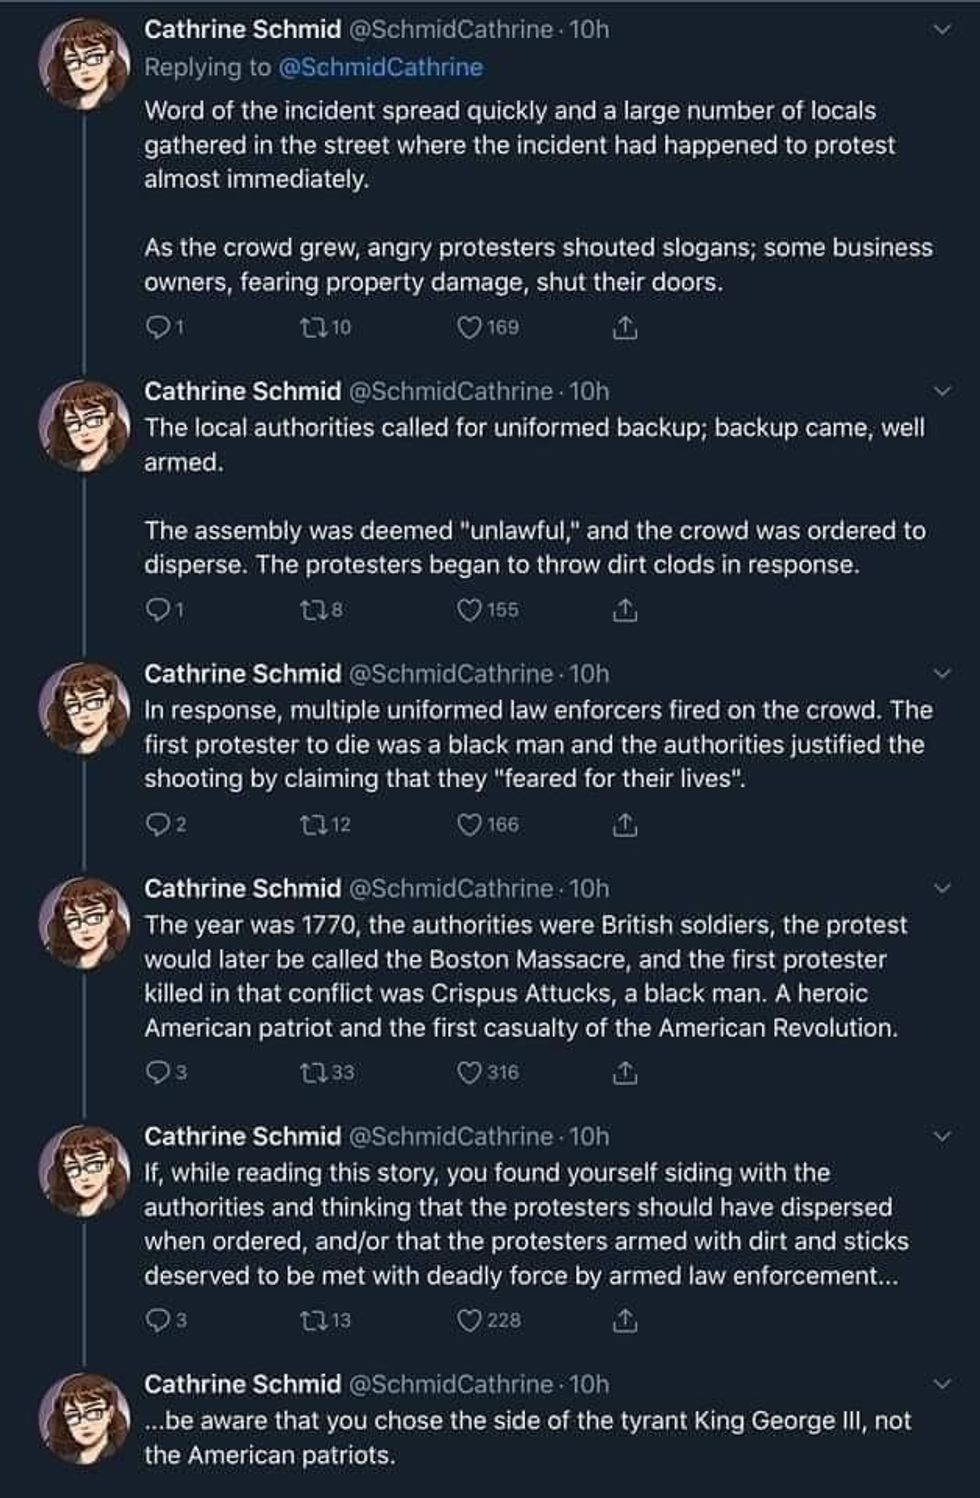The height and width of the screenshot is (1498, 980).
Task: Reply to the "fired on the crowd" tweet
Action: [157, 824]
